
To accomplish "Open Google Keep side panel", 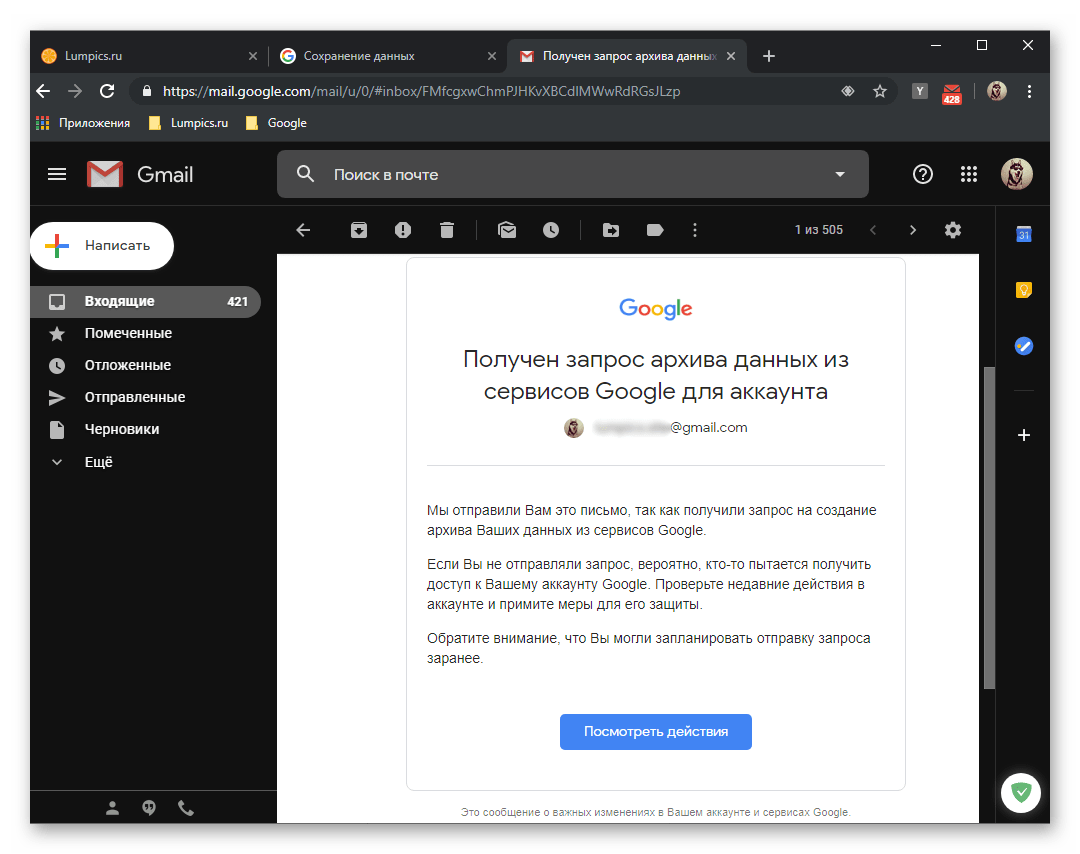I will click(1024, 290).
